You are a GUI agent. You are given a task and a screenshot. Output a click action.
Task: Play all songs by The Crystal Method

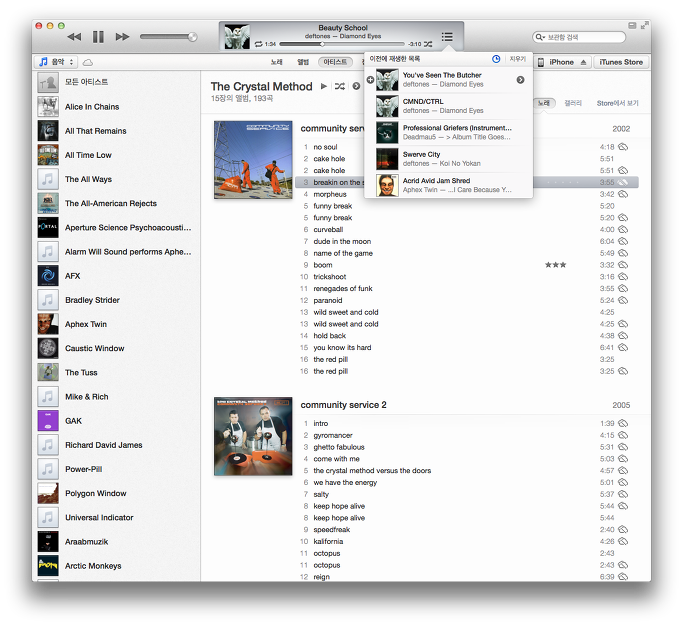pyautogui.click(x=324, y=86)
